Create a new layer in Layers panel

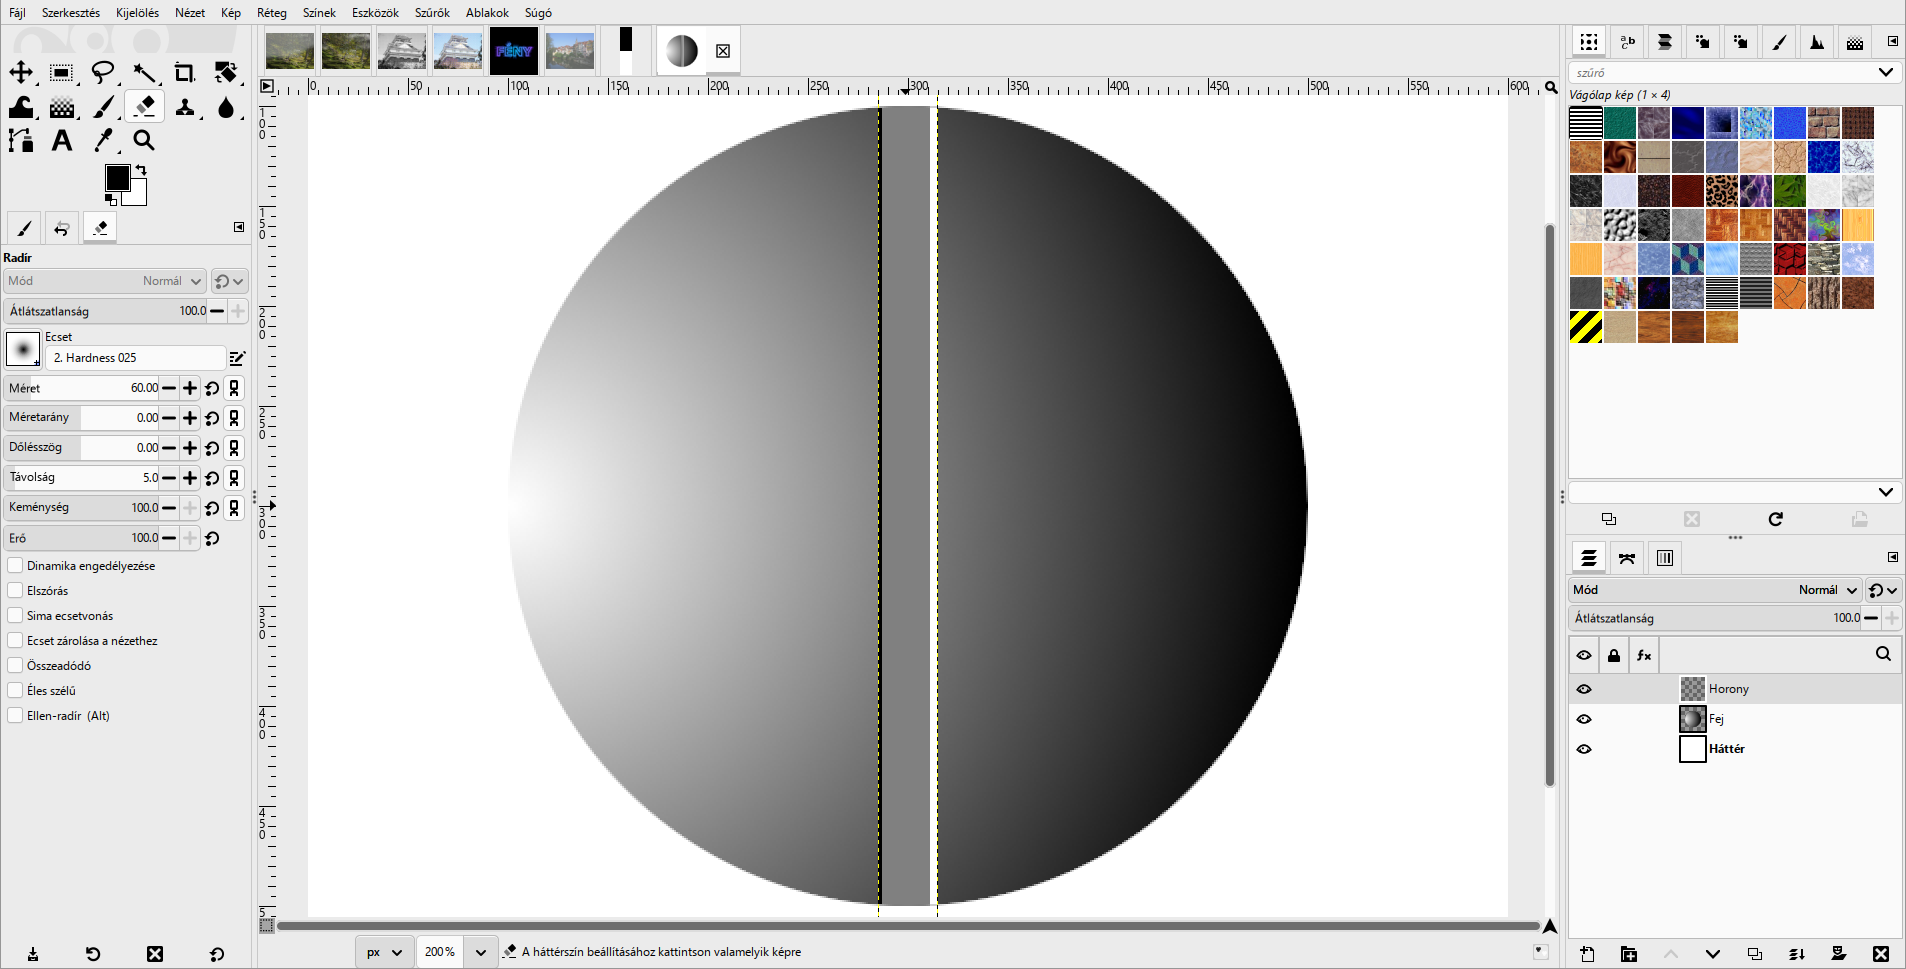point(1587,954)
